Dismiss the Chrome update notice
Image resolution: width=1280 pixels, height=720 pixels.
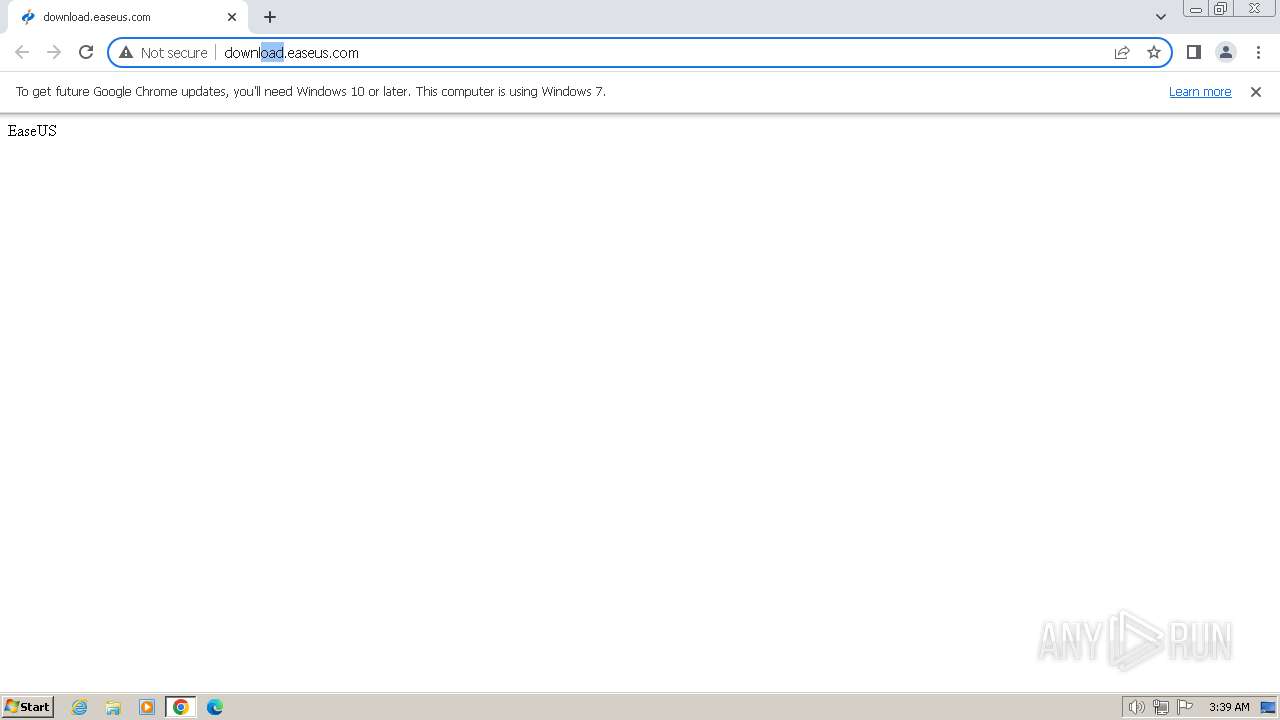pyautogui.click(x=1256, y=91)
